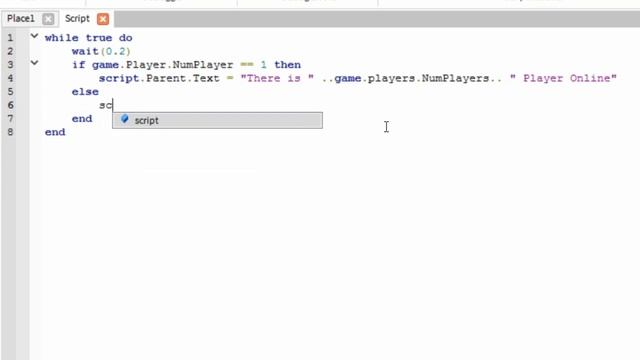Place the cursor on the 'while' keyword
The height and width of the screenshot is (360, 640).
click(62, 38)
